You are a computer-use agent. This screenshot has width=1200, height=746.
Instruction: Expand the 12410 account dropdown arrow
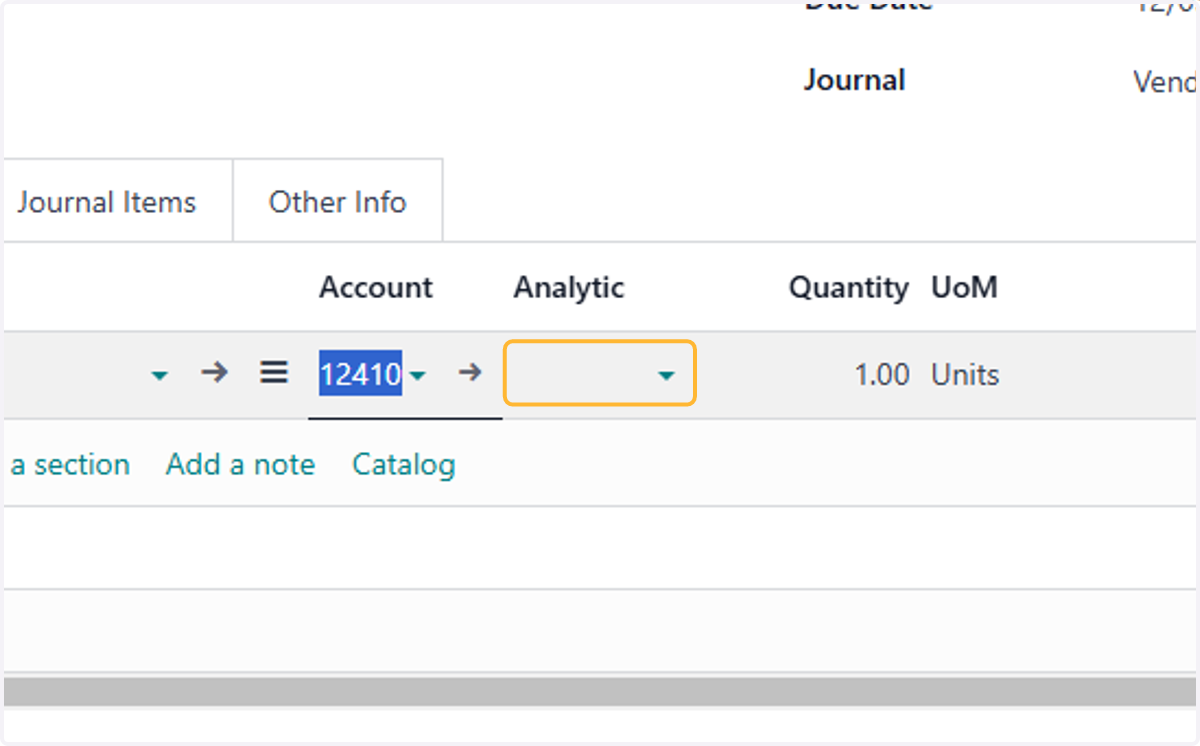point(418,376)
